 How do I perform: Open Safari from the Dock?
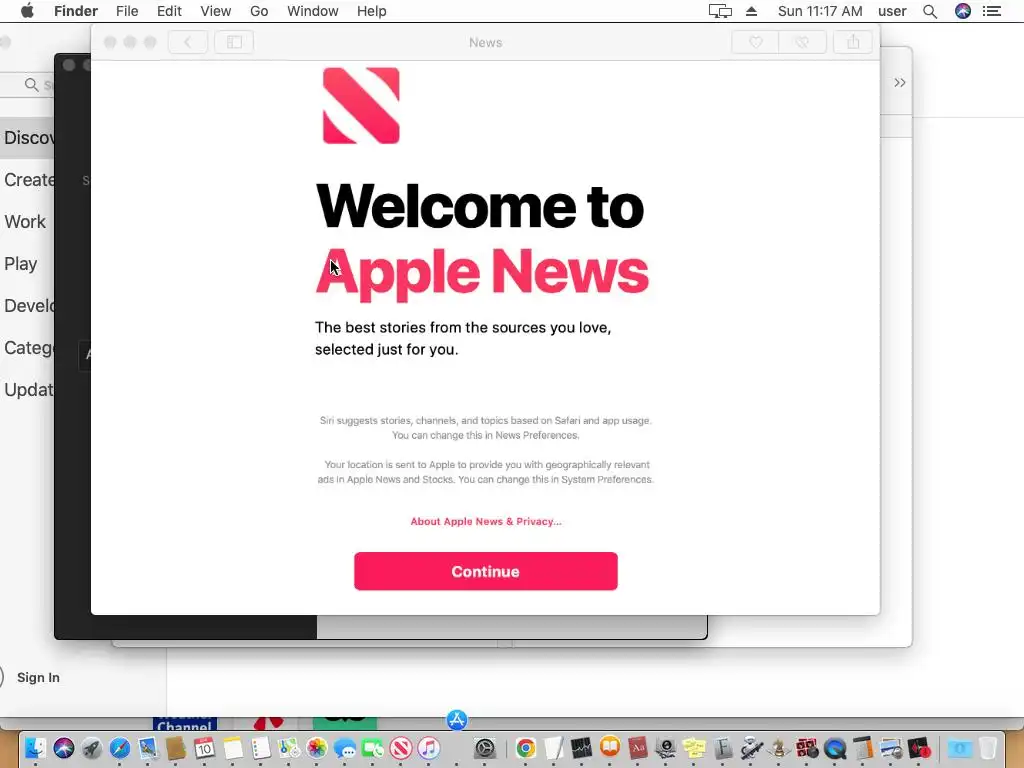point(120,748)
